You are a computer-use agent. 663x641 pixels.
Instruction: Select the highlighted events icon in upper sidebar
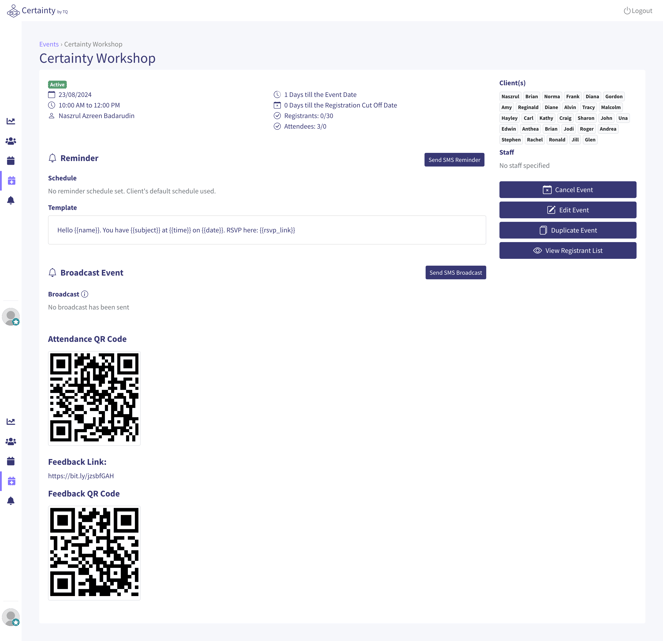click(x=11, y=181)
